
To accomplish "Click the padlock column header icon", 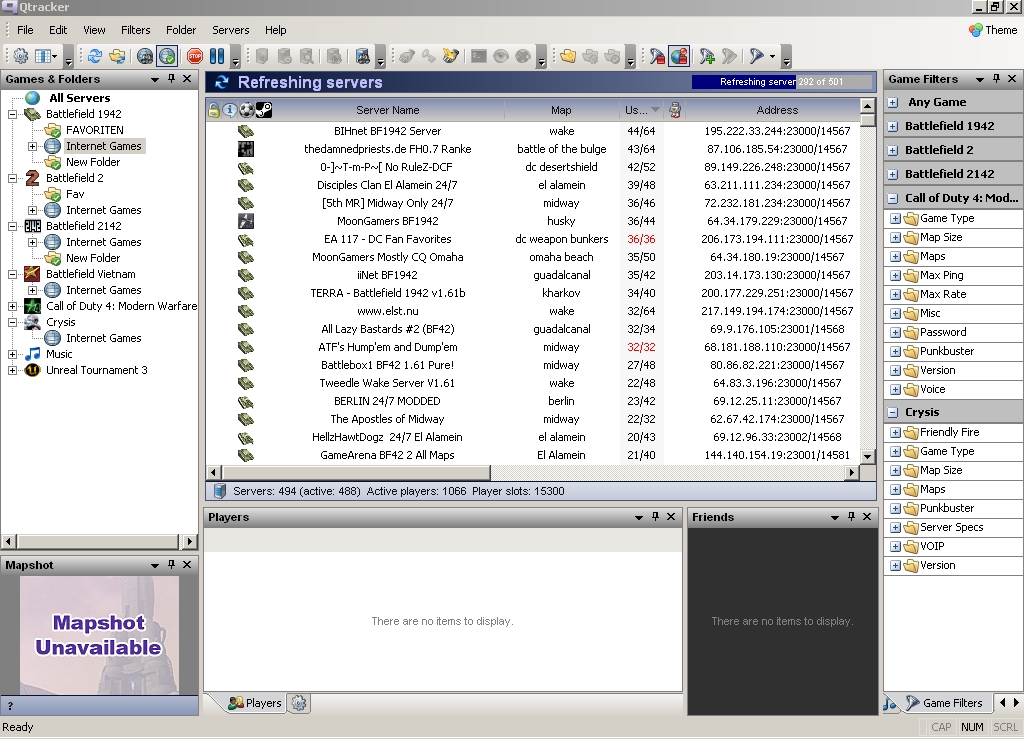I will (x=214, y=110).
